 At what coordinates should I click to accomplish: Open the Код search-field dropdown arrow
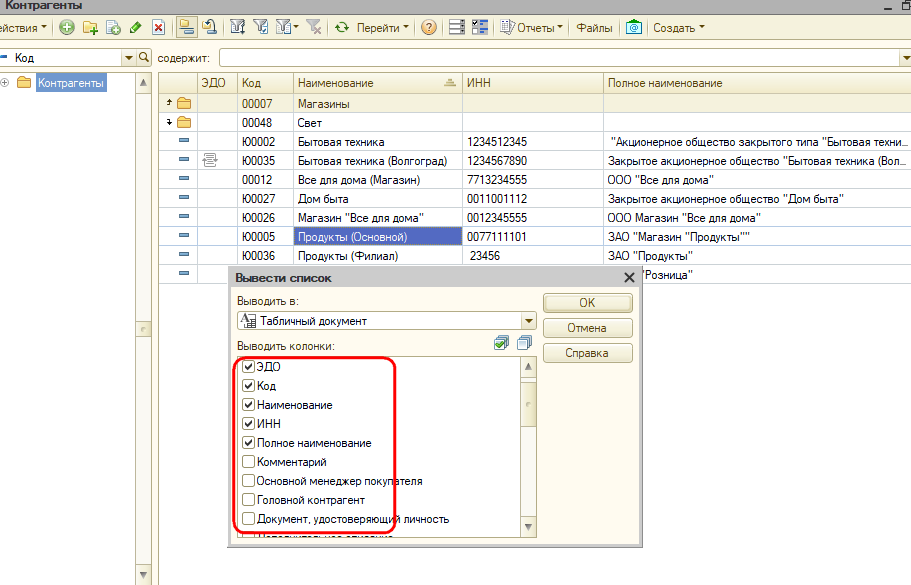tap(128, 58)
